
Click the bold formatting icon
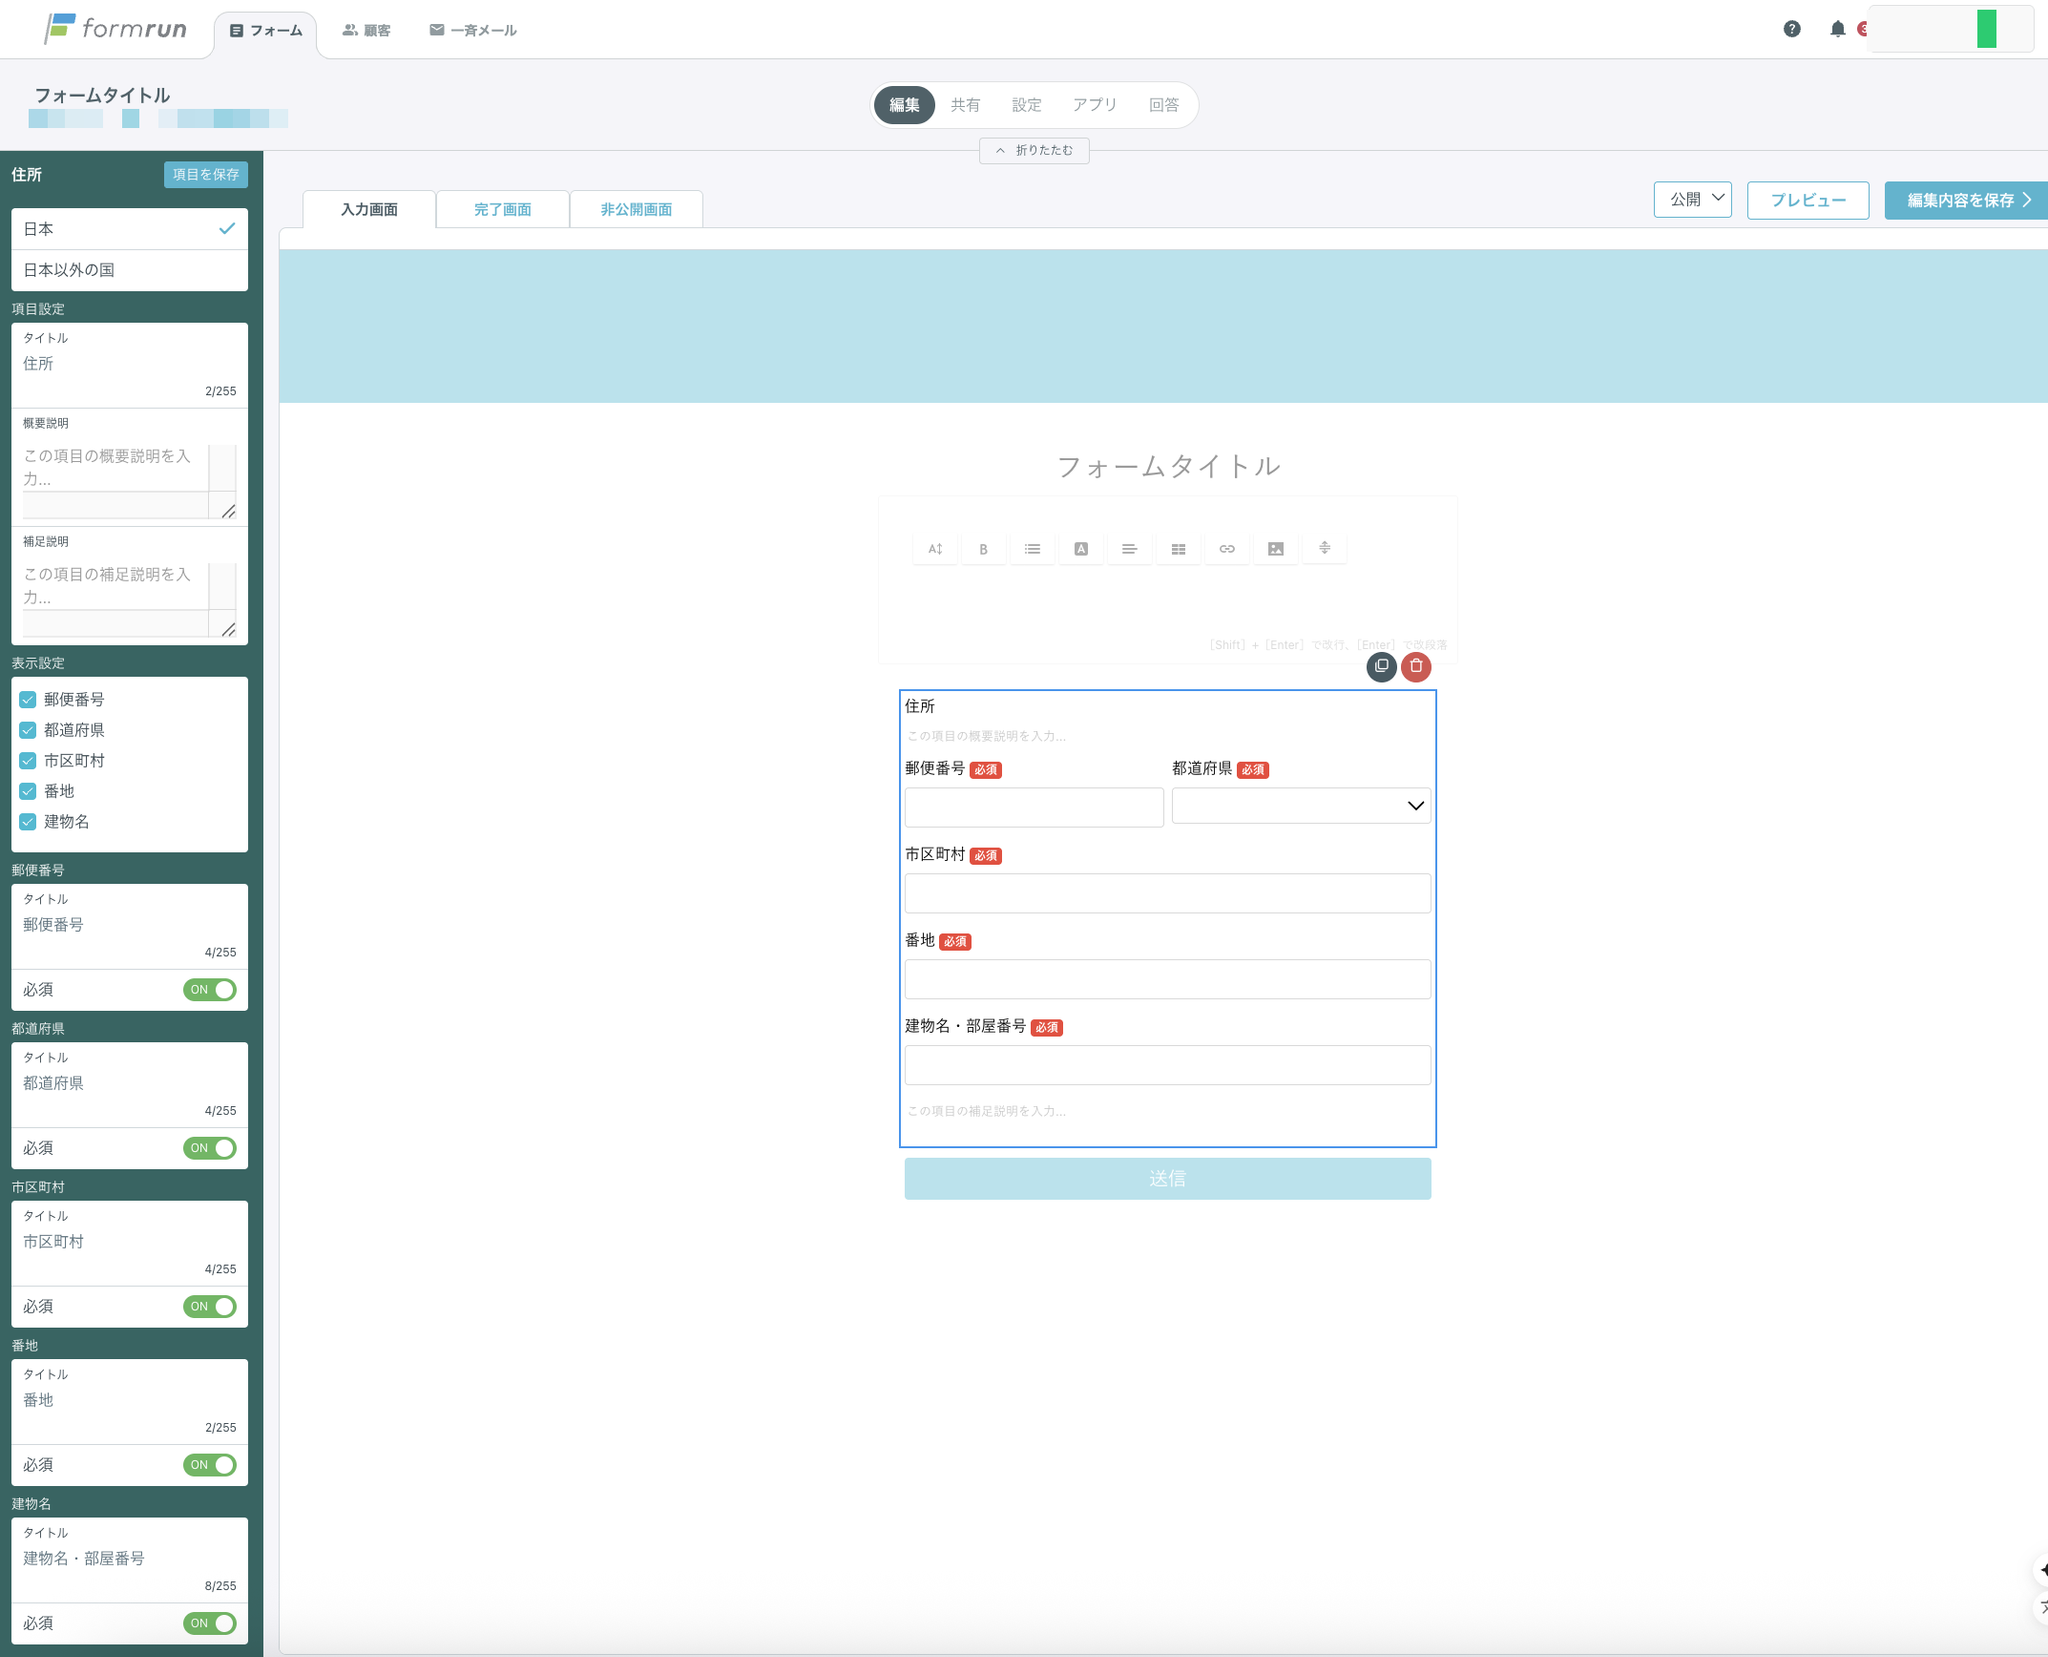(983, 549)
